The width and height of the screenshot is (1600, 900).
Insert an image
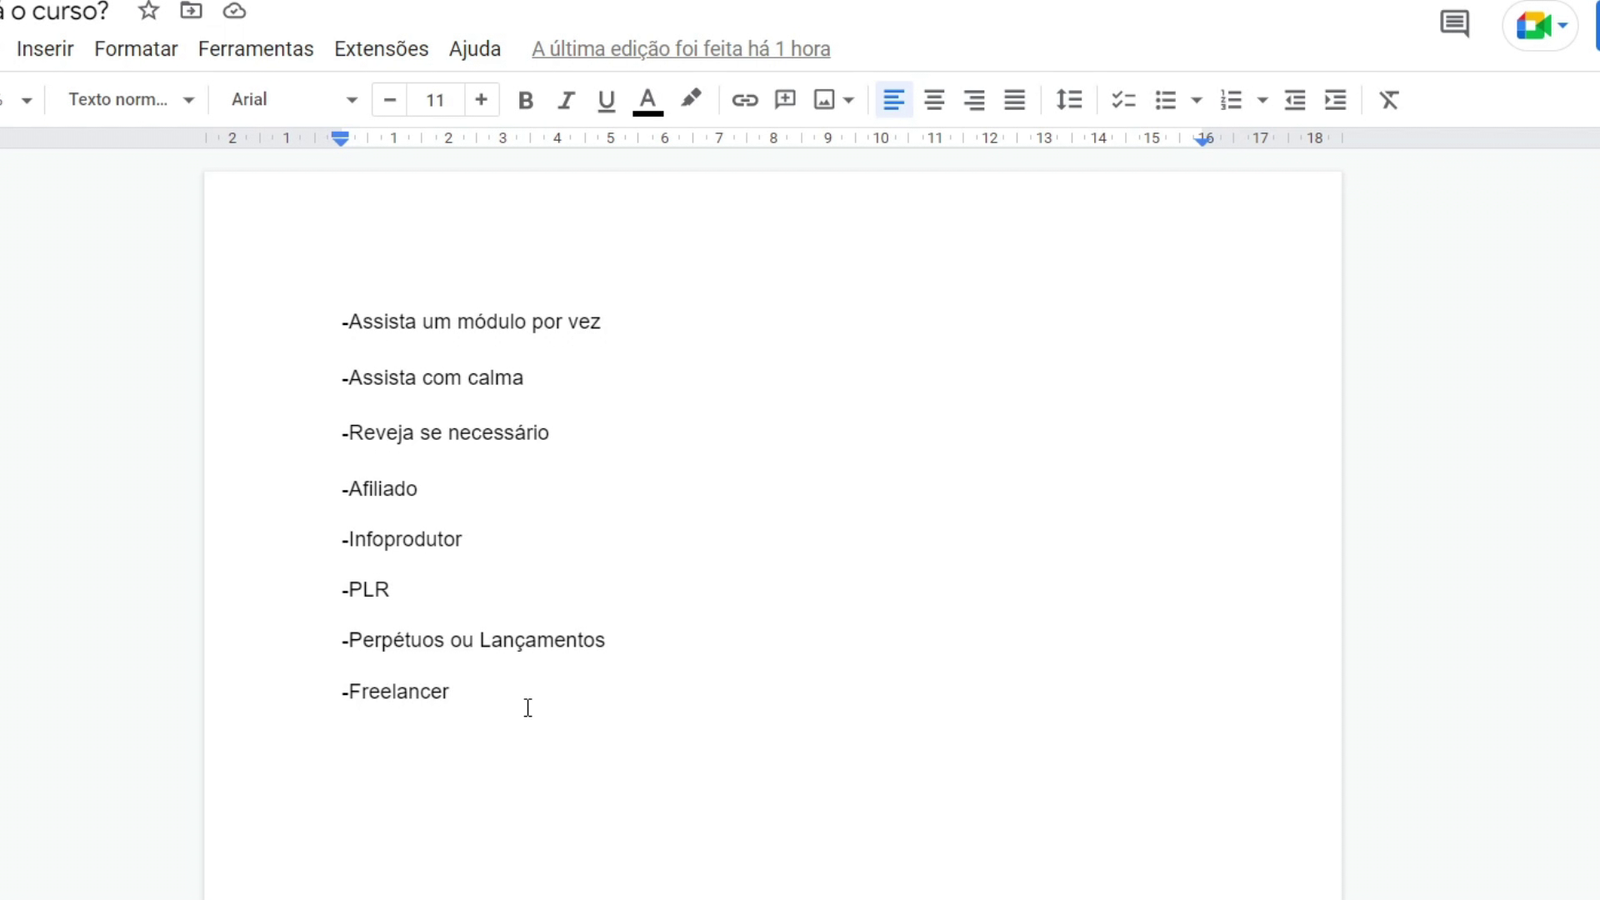824,100
